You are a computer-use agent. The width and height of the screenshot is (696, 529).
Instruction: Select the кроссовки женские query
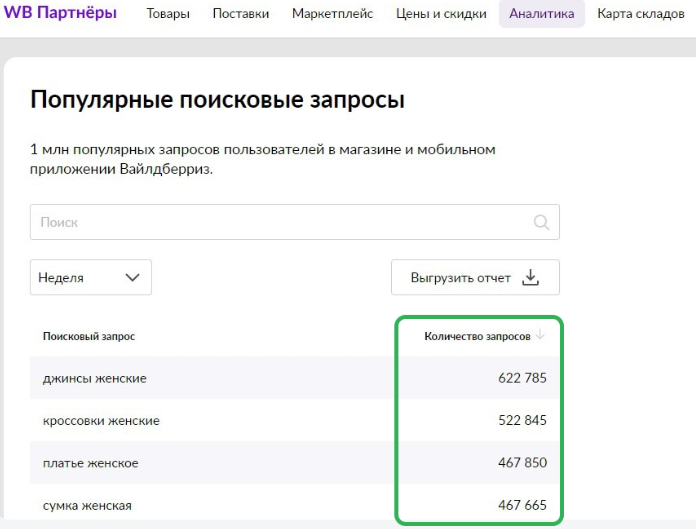coord(101,420)
